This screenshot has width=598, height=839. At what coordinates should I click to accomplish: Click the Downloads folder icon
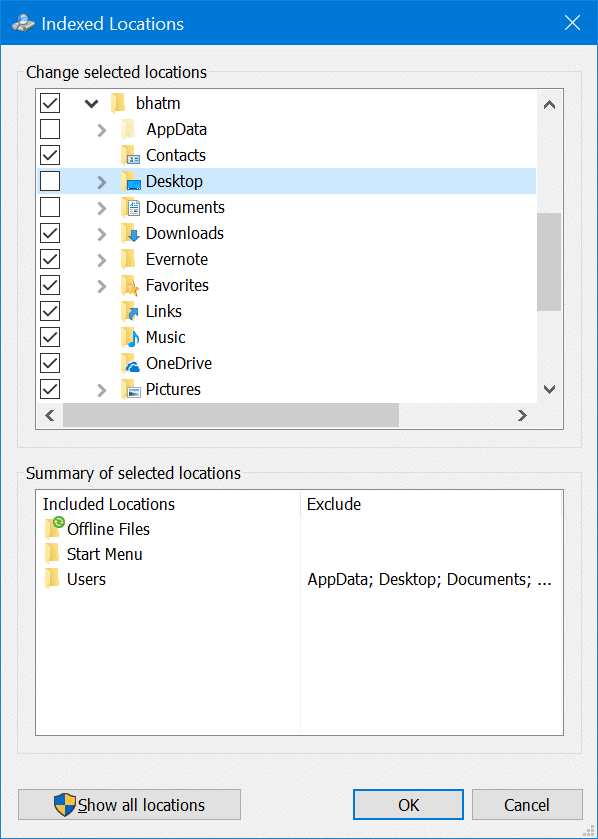click(x=131, y=234)
